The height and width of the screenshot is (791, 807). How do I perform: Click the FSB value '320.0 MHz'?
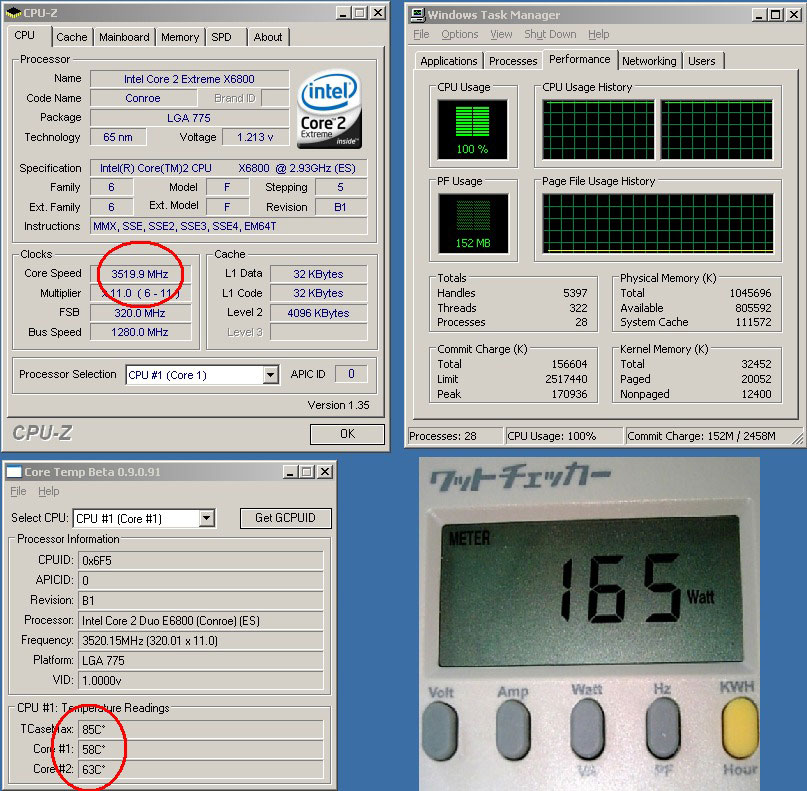(140, 313)
